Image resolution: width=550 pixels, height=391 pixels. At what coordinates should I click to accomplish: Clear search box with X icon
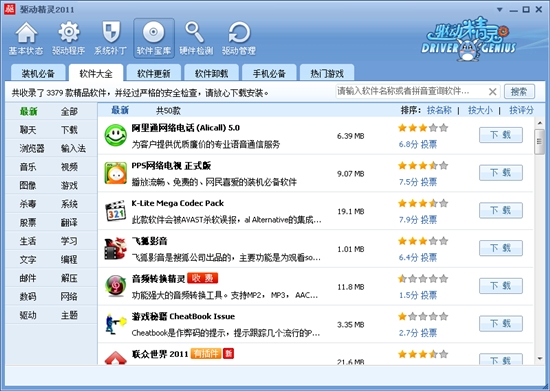coord(492,92)
